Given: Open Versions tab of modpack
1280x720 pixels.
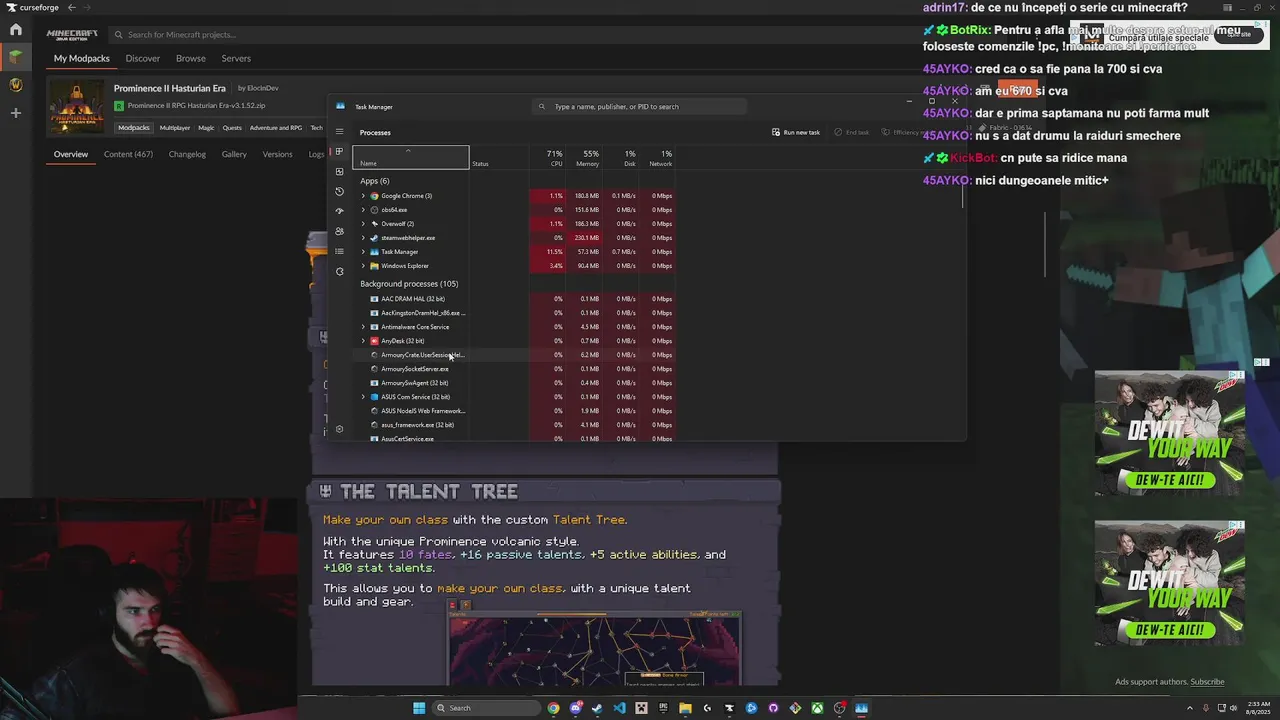Looking at the screenshot, I should click(x=277, y=154).
